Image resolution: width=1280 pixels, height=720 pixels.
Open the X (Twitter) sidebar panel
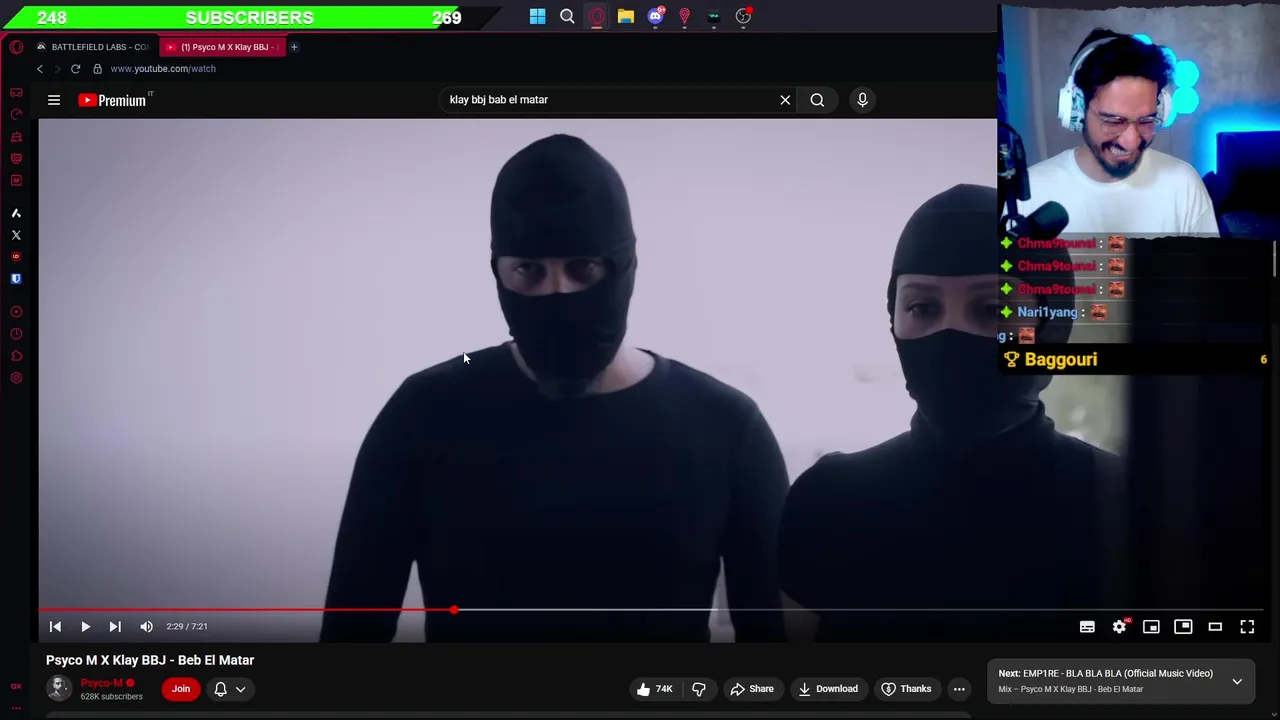pyautogui.click(x=16, y=235)
